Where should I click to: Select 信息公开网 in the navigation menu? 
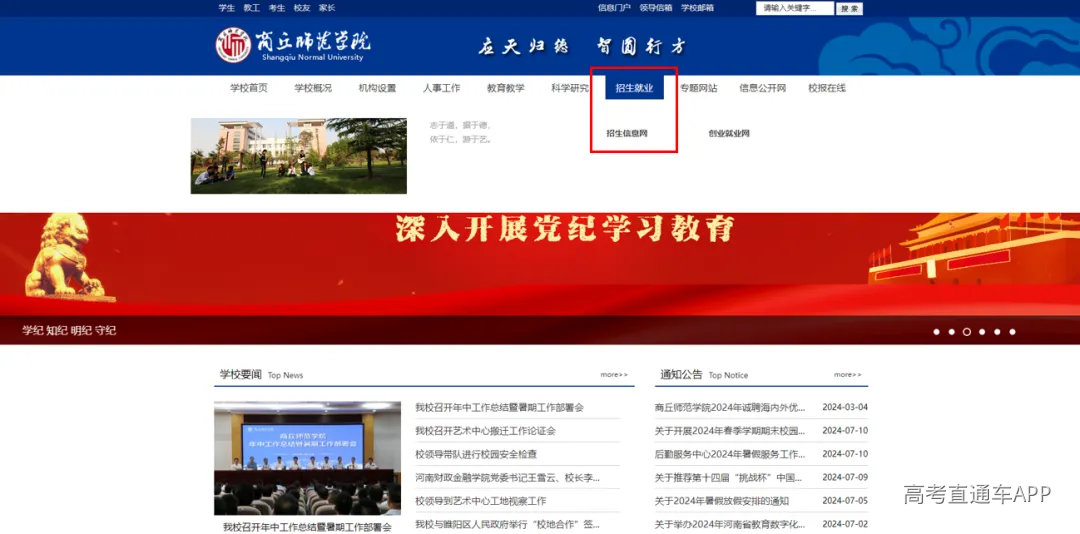click(x=762, y=88)
